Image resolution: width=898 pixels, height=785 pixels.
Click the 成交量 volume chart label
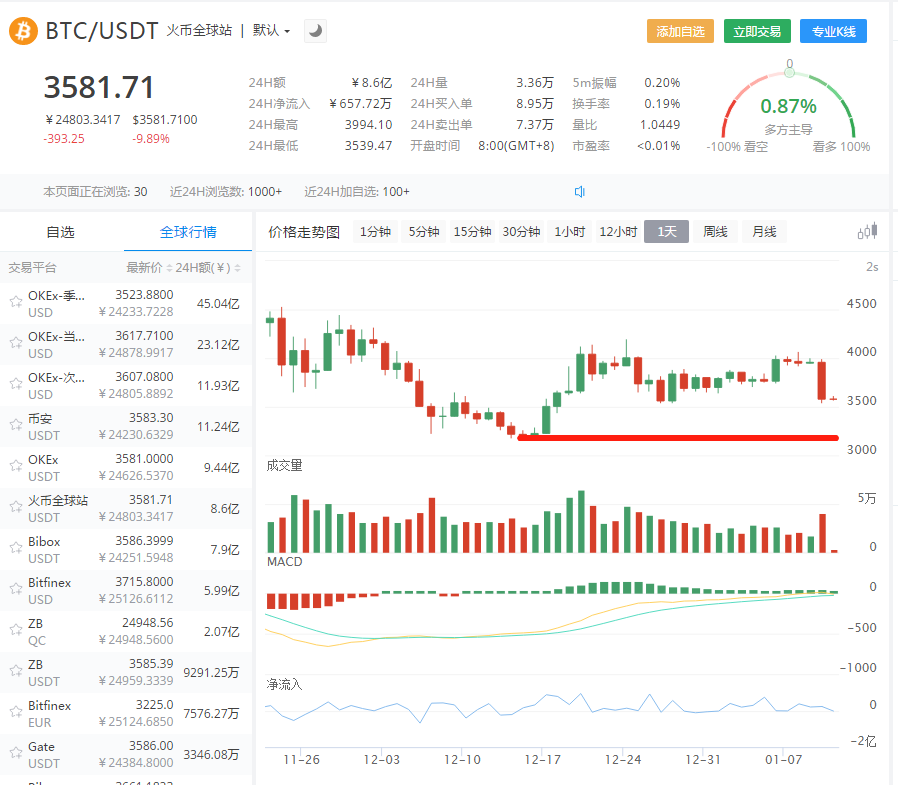point(284,465)
